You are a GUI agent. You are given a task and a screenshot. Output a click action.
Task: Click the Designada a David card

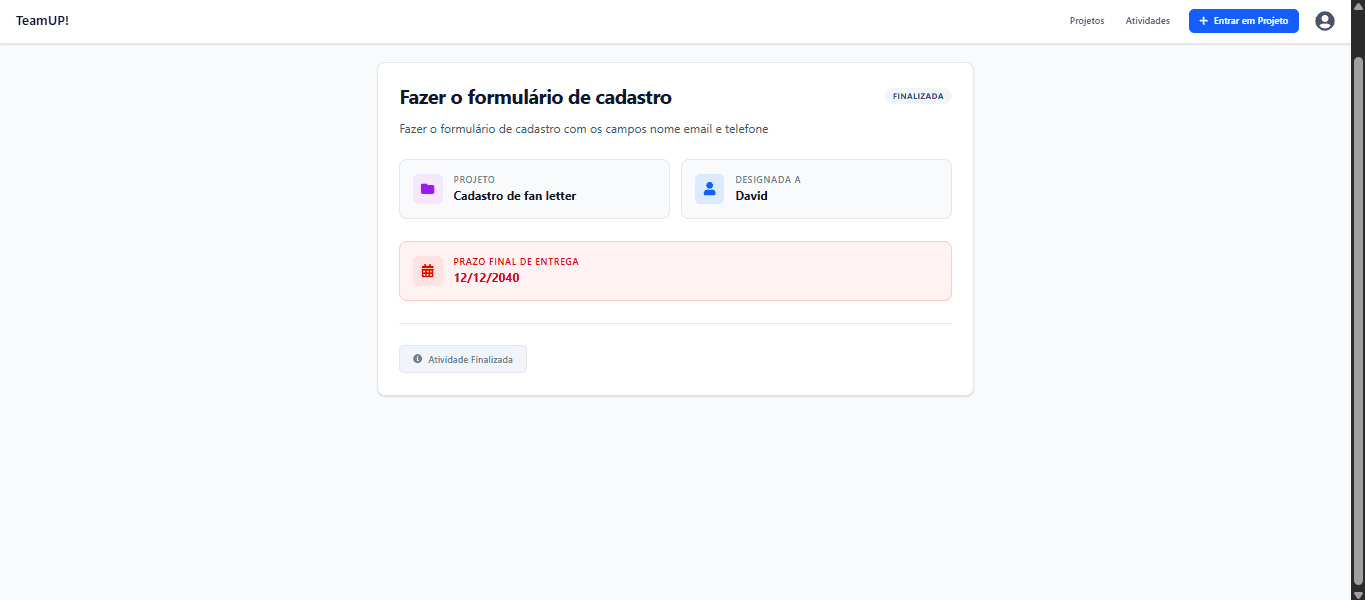coord(816,189)
